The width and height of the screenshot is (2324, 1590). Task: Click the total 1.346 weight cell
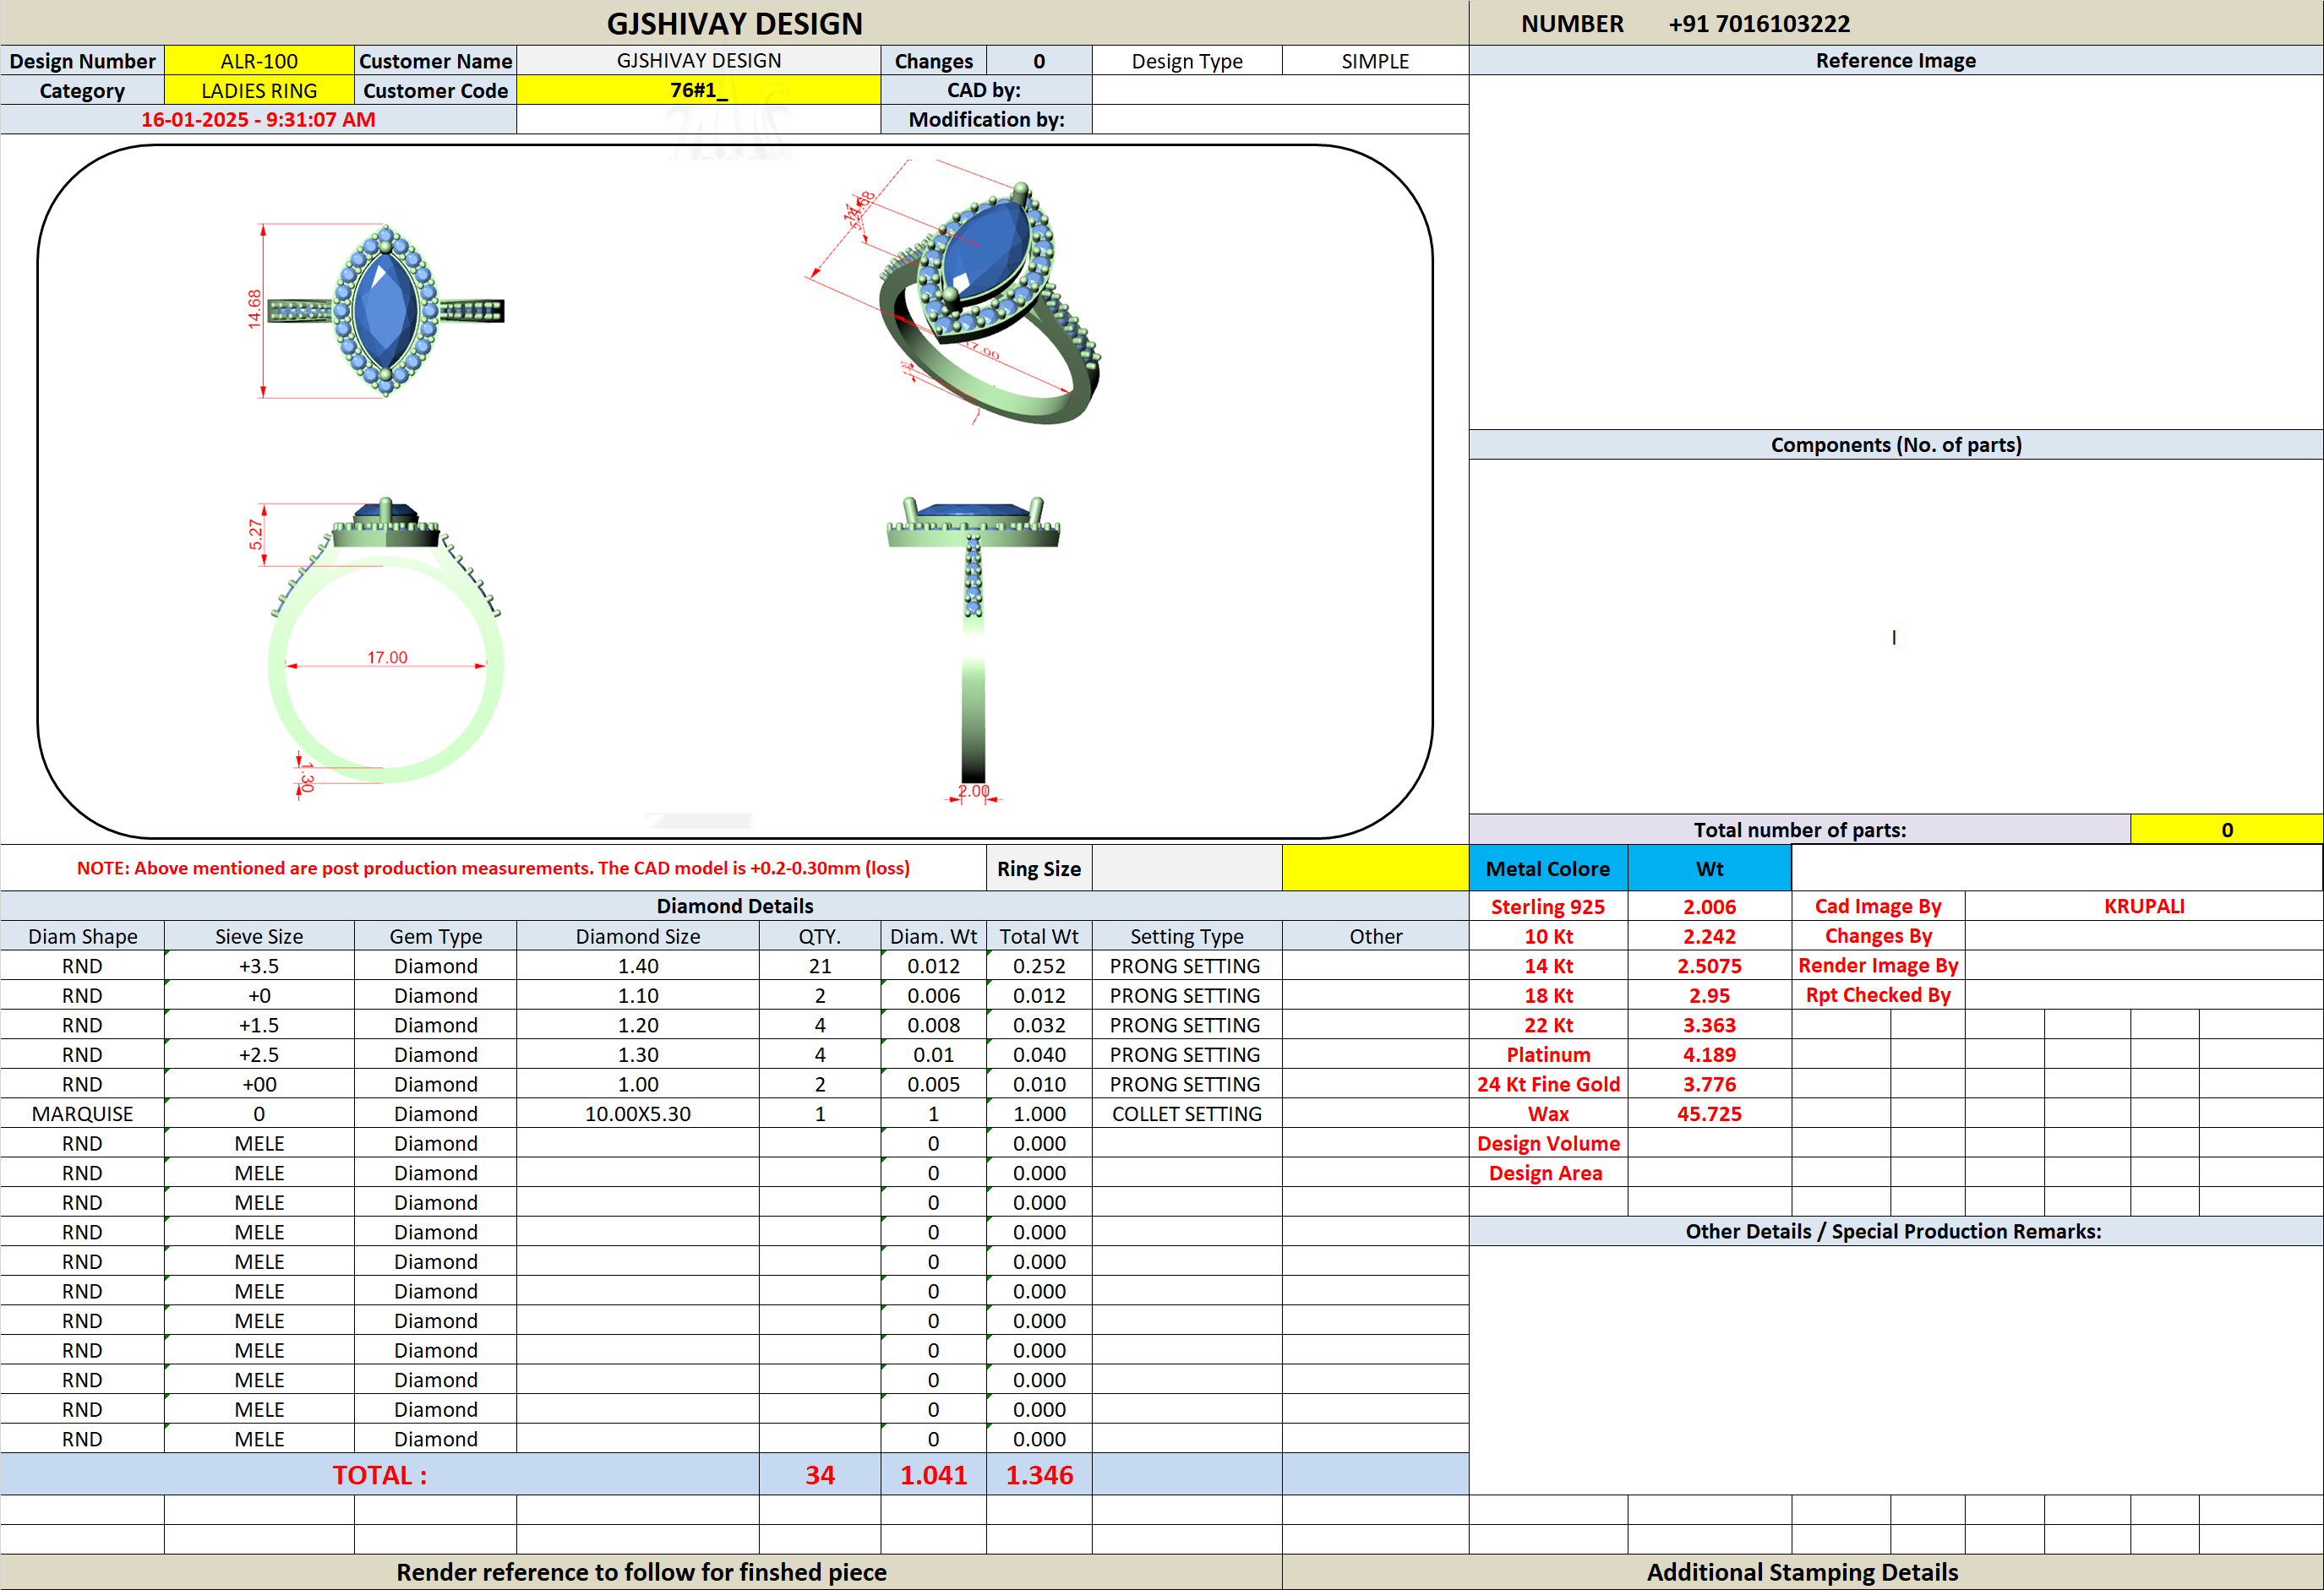click(1039, 1475)
